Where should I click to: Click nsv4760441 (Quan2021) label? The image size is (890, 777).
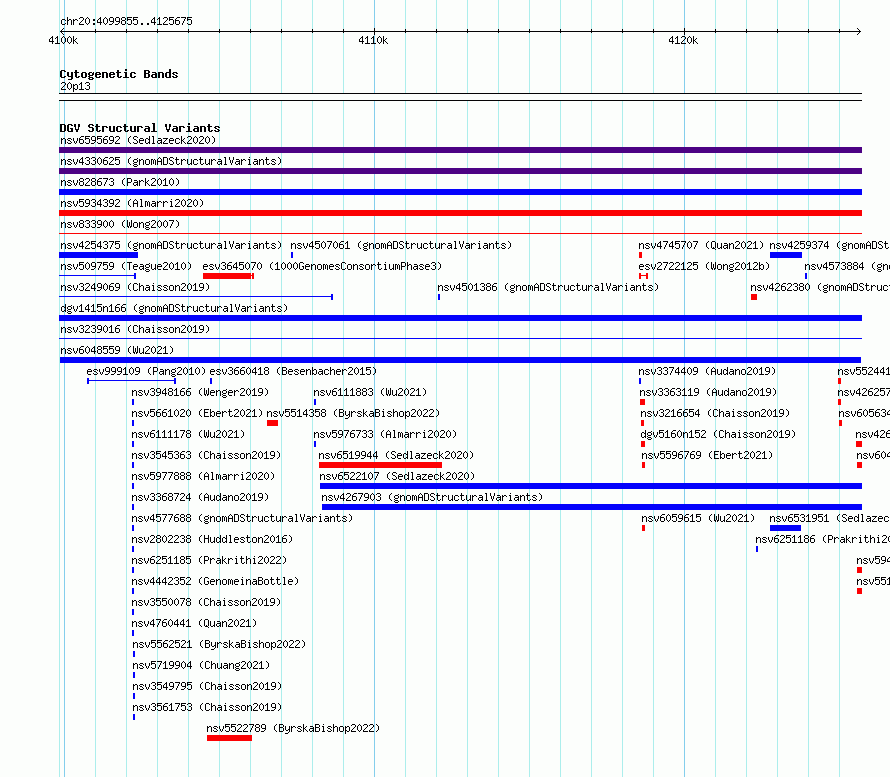[x=194, y=623]
